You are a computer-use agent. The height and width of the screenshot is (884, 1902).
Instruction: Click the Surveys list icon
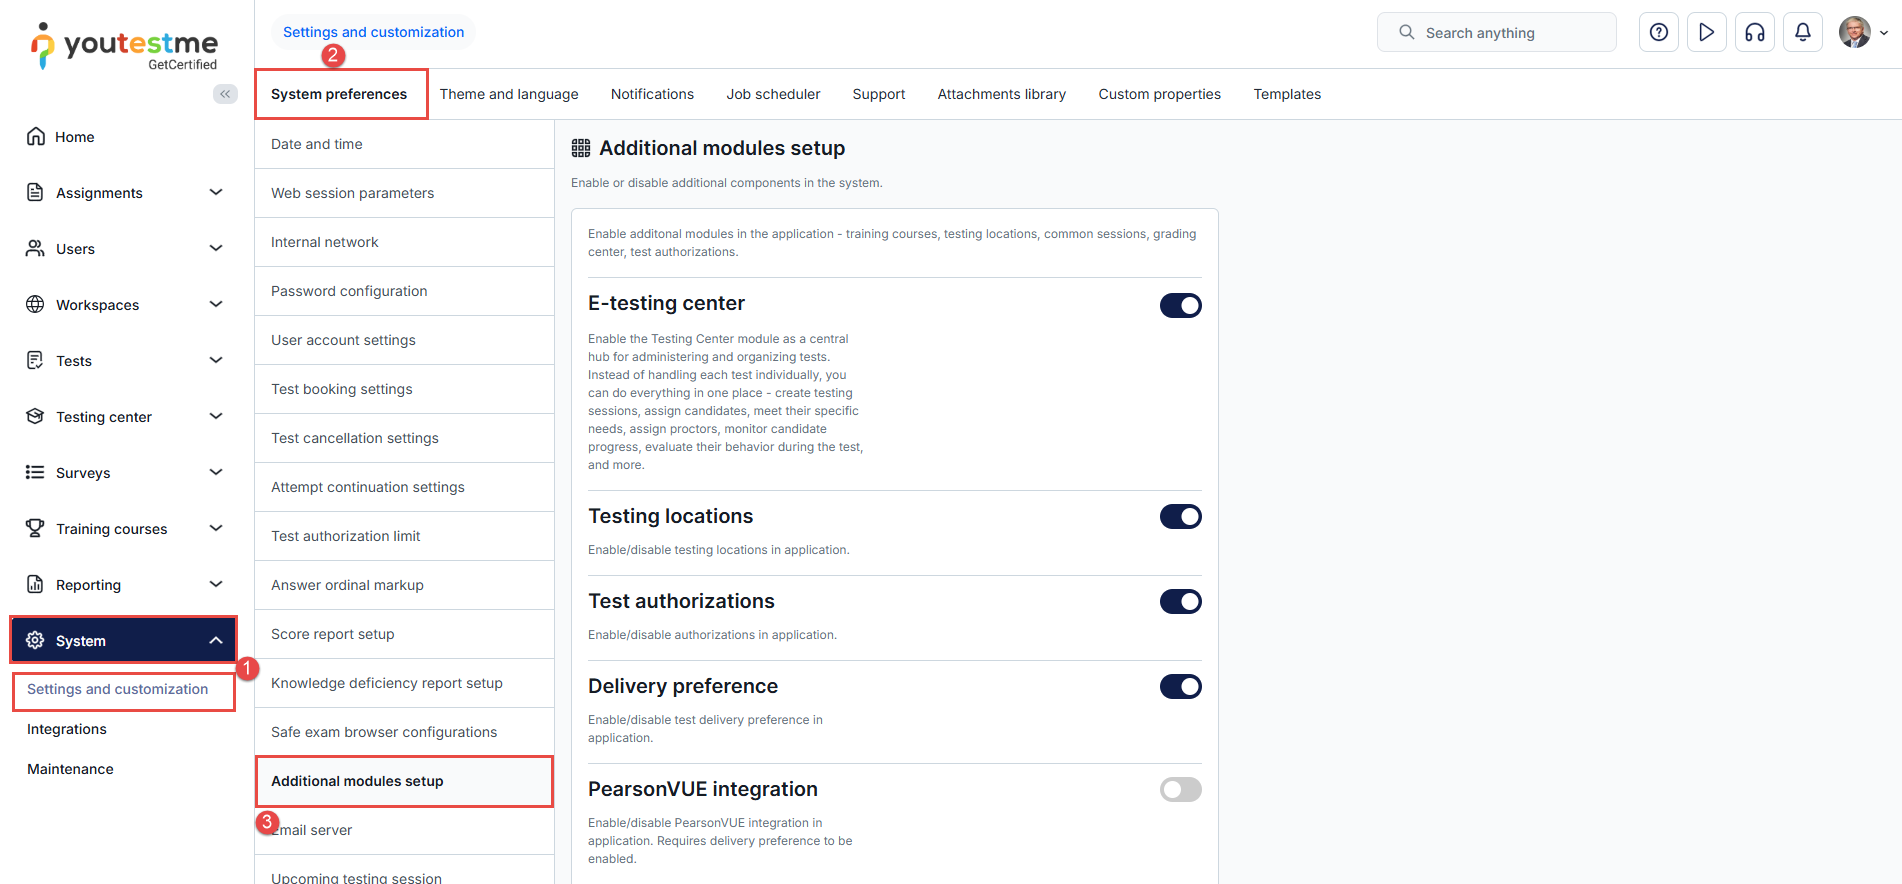point(36,472)
